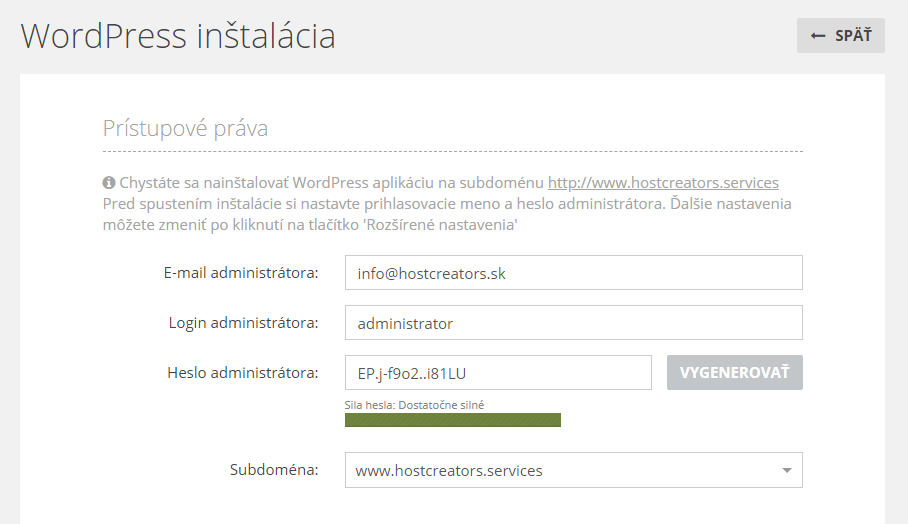Click the info icon before Chystáte

(109, 183)
